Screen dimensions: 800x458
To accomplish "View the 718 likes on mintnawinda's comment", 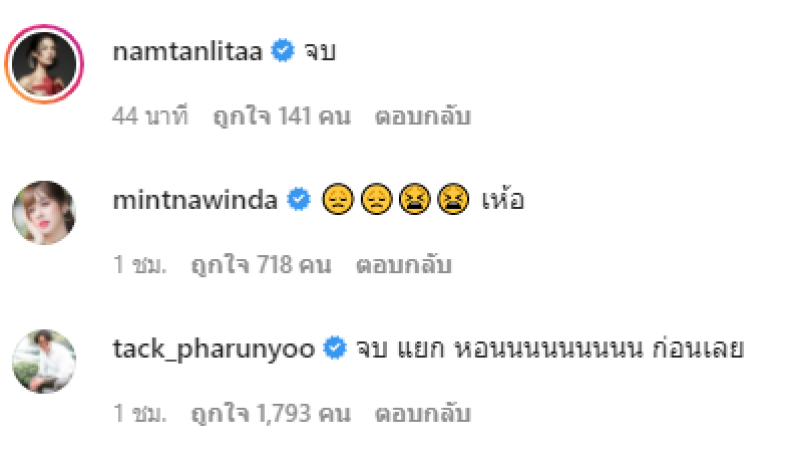I will 261,265.
